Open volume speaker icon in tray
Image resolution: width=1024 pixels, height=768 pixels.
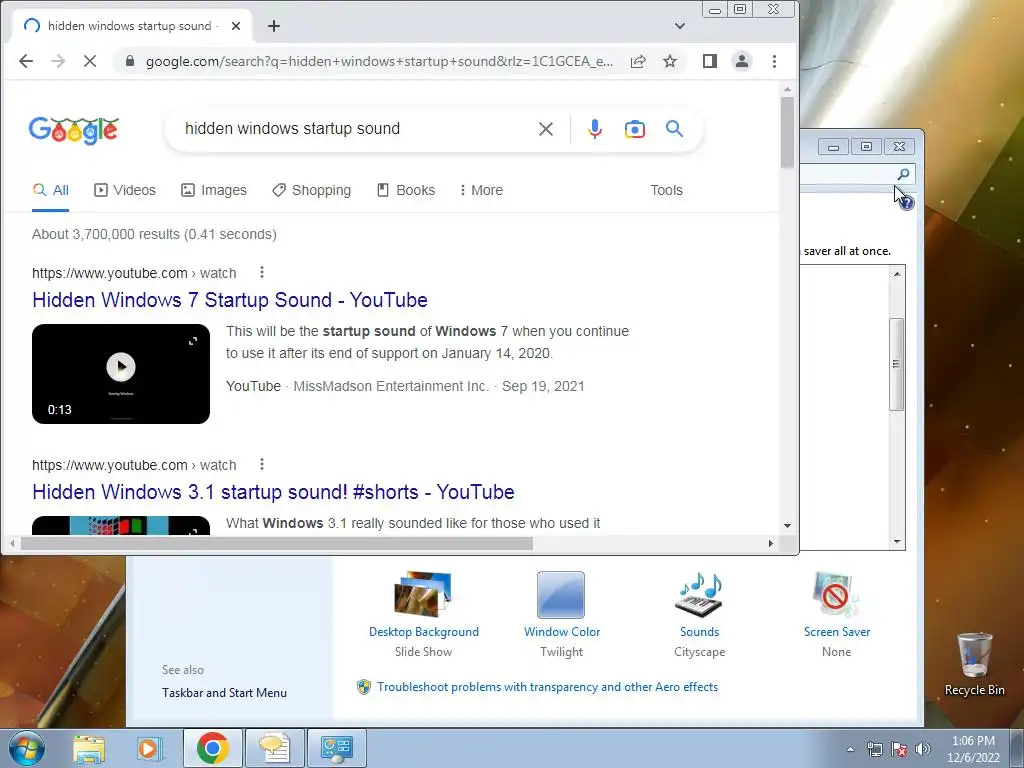click(922, 749)
